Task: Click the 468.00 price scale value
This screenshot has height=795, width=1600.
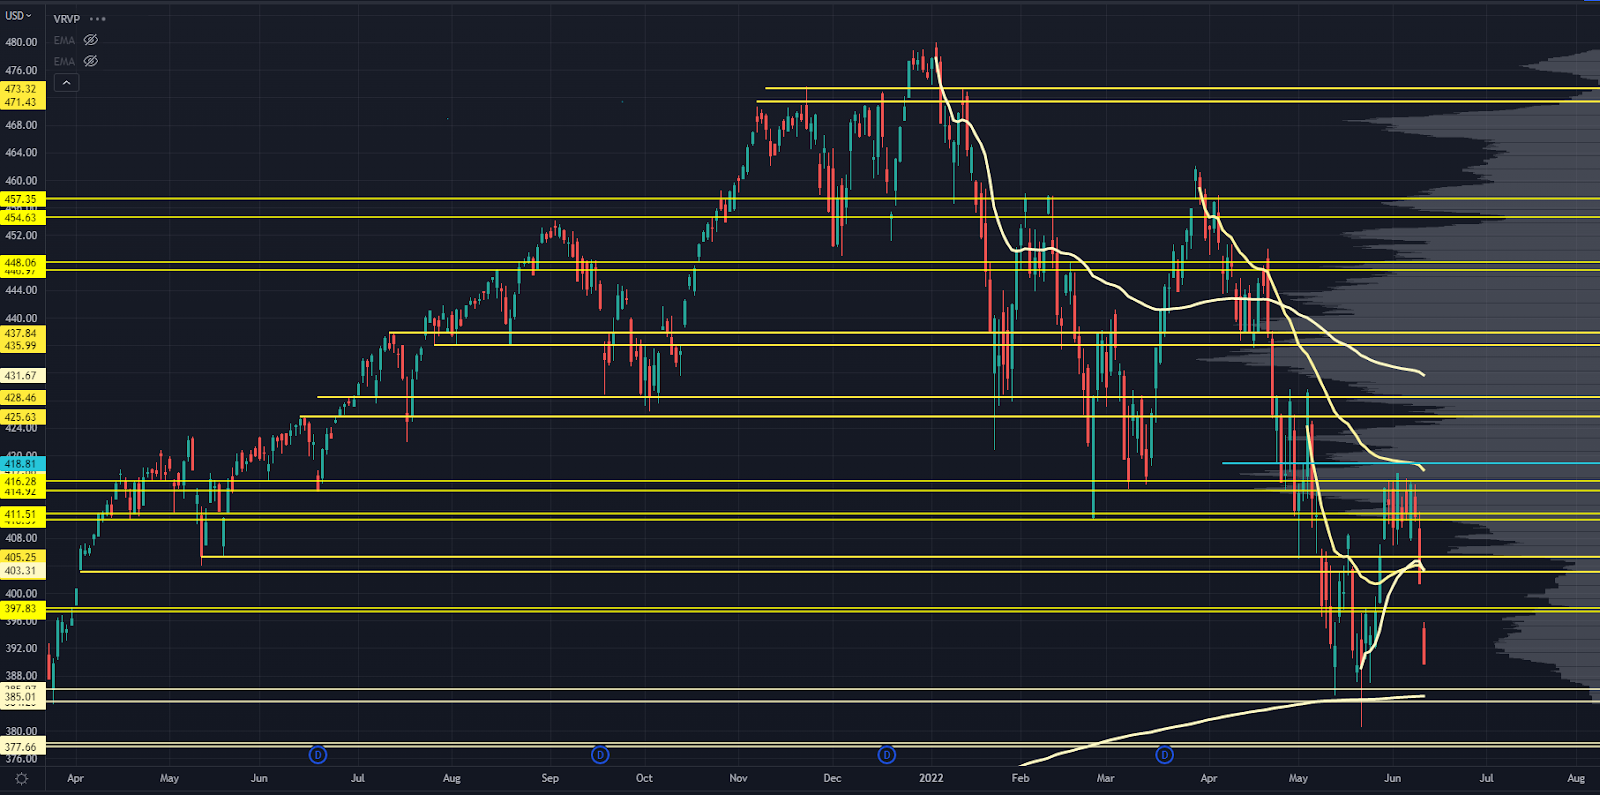Action: pyautogui.click(x=21, y=125)
